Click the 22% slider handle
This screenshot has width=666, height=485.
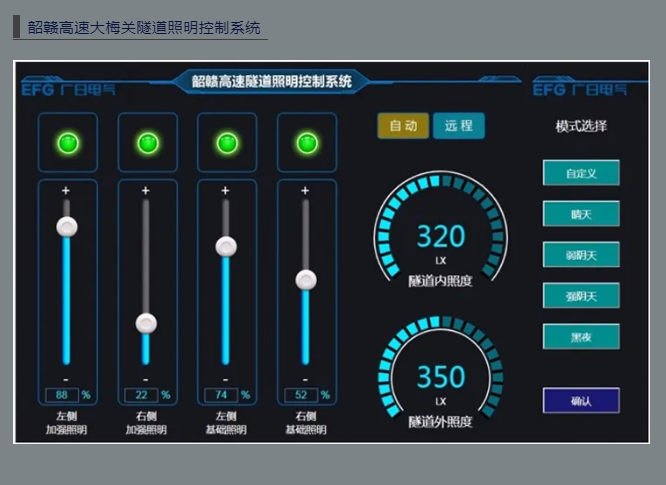[x=147, y=323]
